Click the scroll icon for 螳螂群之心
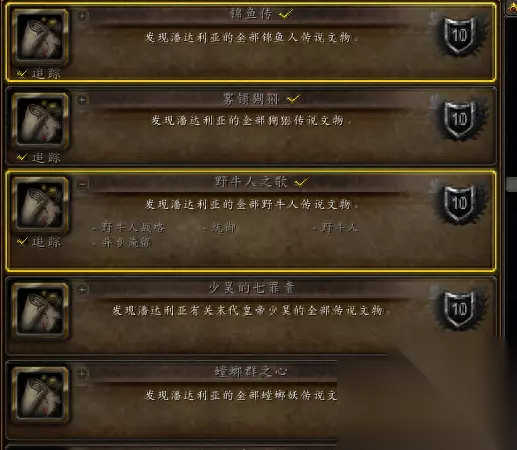Image resolution: width=517 pixels, height=450 pixels. pyautogui.click(x=40, y=395)
